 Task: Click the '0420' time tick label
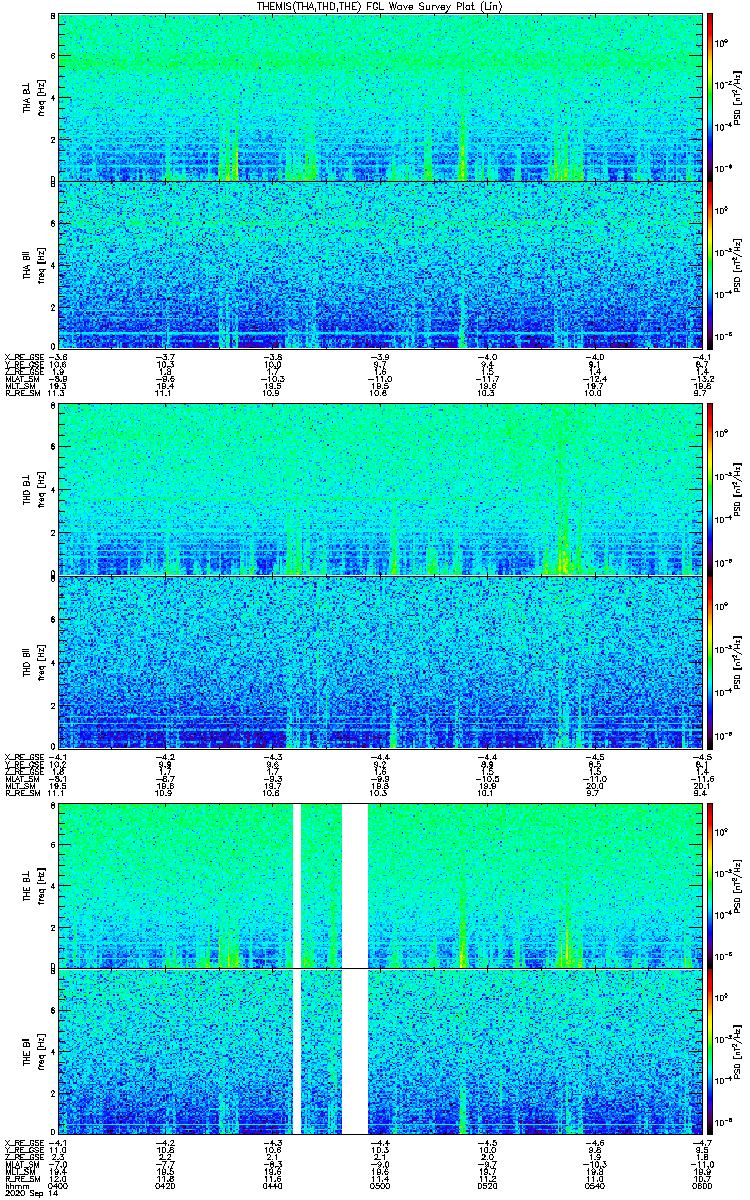(165, 1184)
